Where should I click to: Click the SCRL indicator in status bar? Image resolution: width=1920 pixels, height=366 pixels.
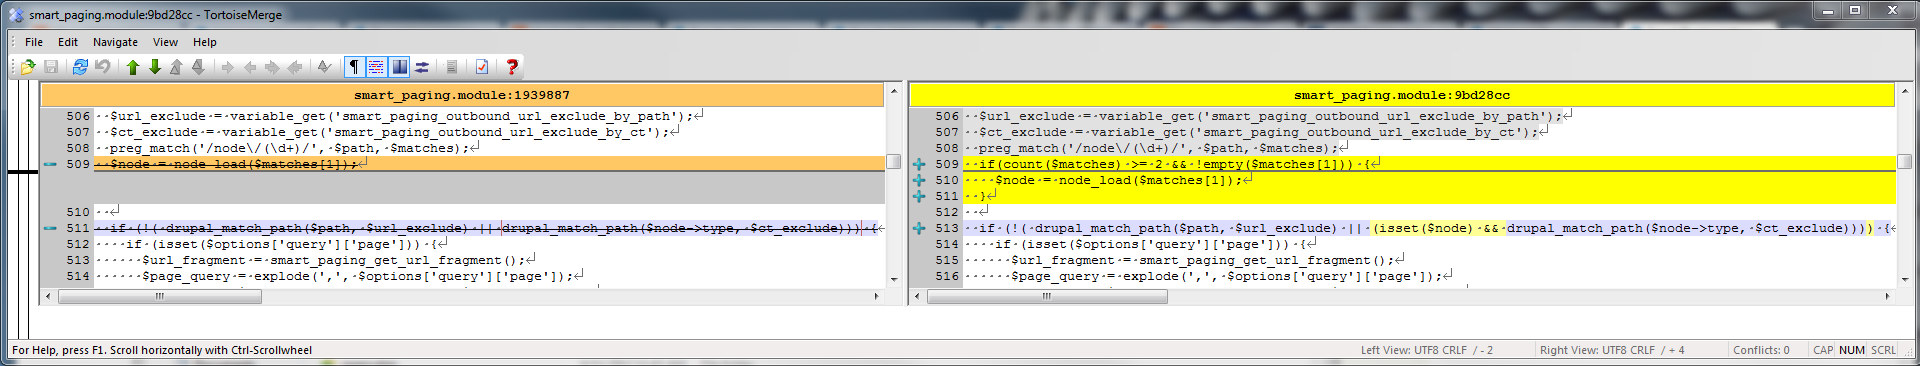pos(1883,350)
